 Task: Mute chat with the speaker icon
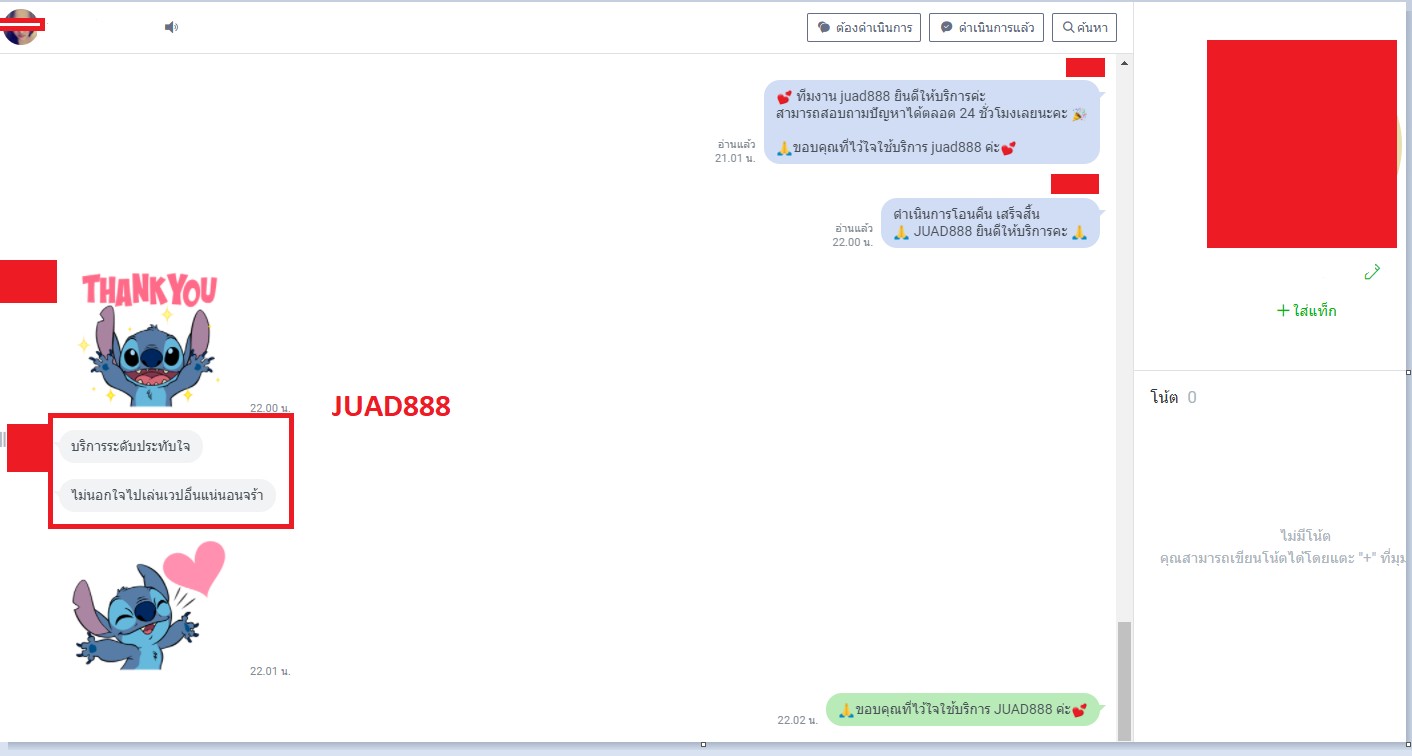[x=171, y=27]
